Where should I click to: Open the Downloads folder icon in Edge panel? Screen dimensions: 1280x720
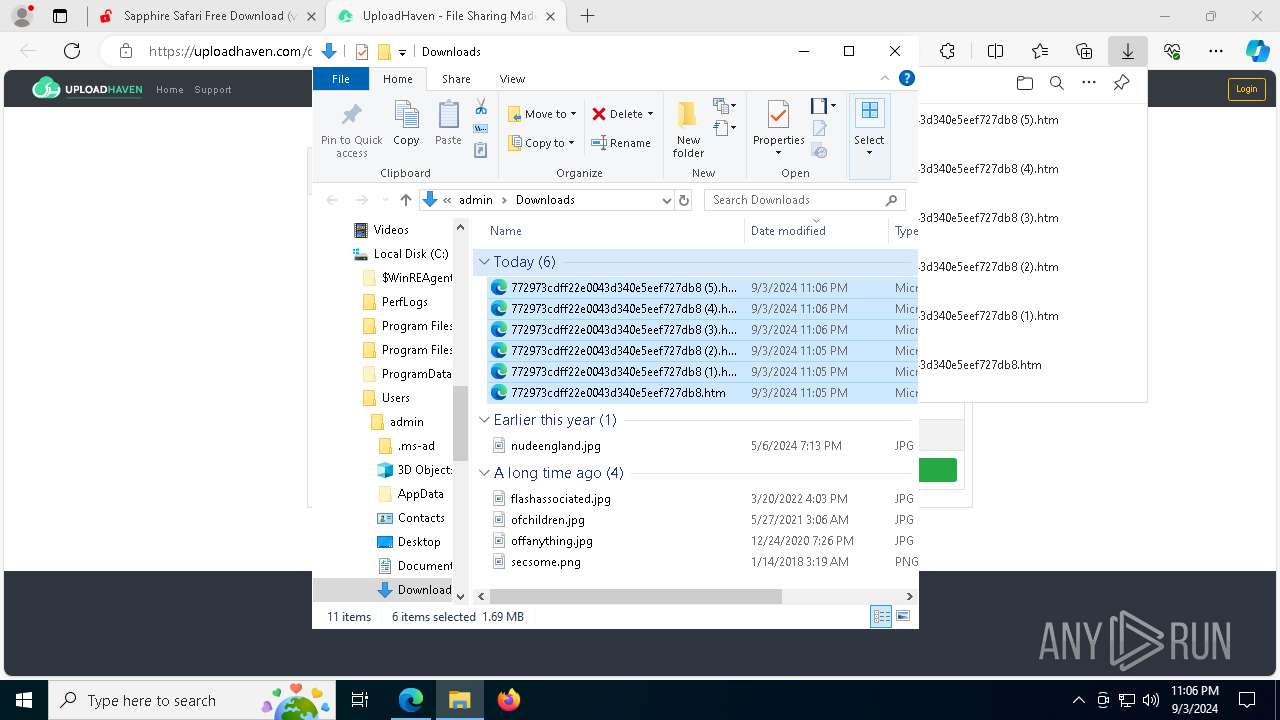coord(1024,83)
